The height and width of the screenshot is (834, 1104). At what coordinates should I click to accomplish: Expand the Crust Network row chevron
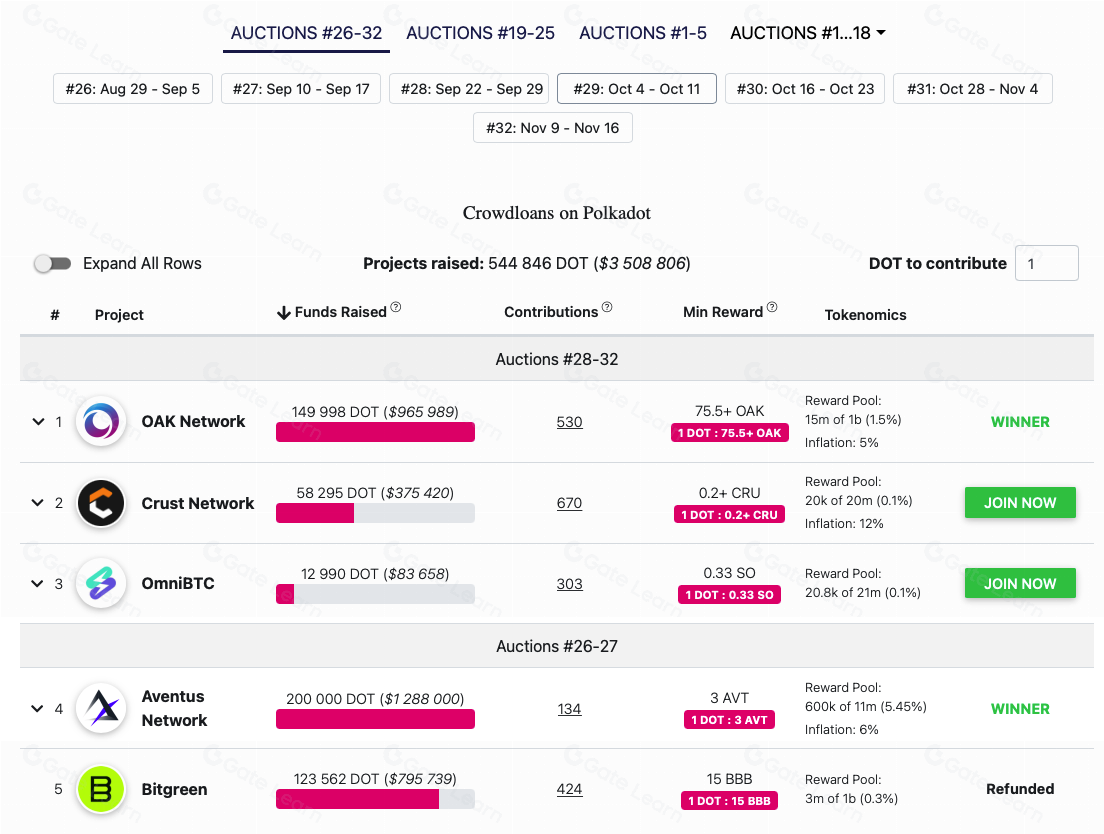[x=38, y=503]
